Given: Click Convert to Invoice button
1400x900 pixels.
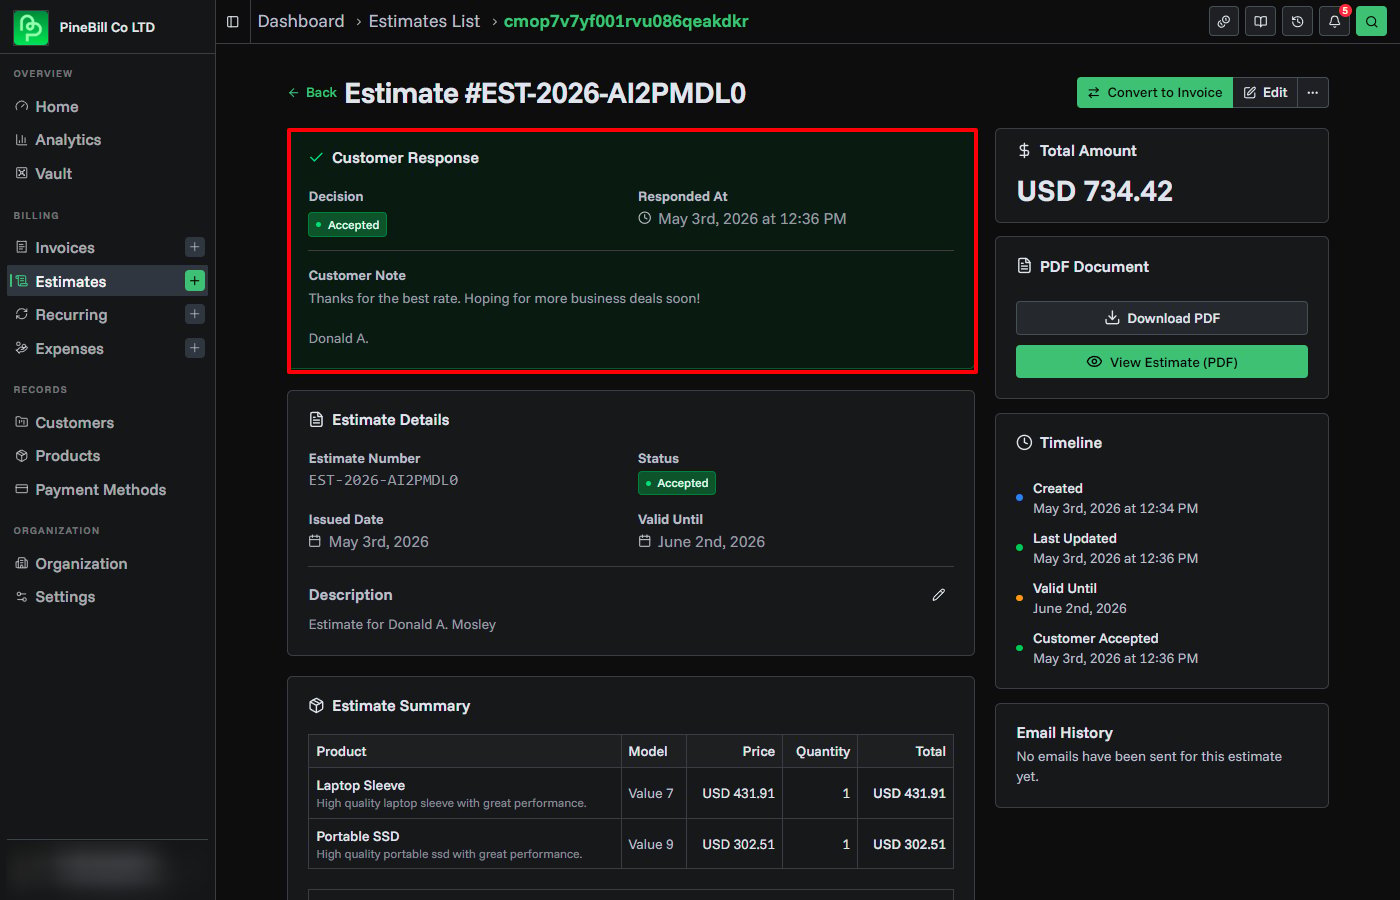Looking at the screenshot, I should [x=1155, y=93].
